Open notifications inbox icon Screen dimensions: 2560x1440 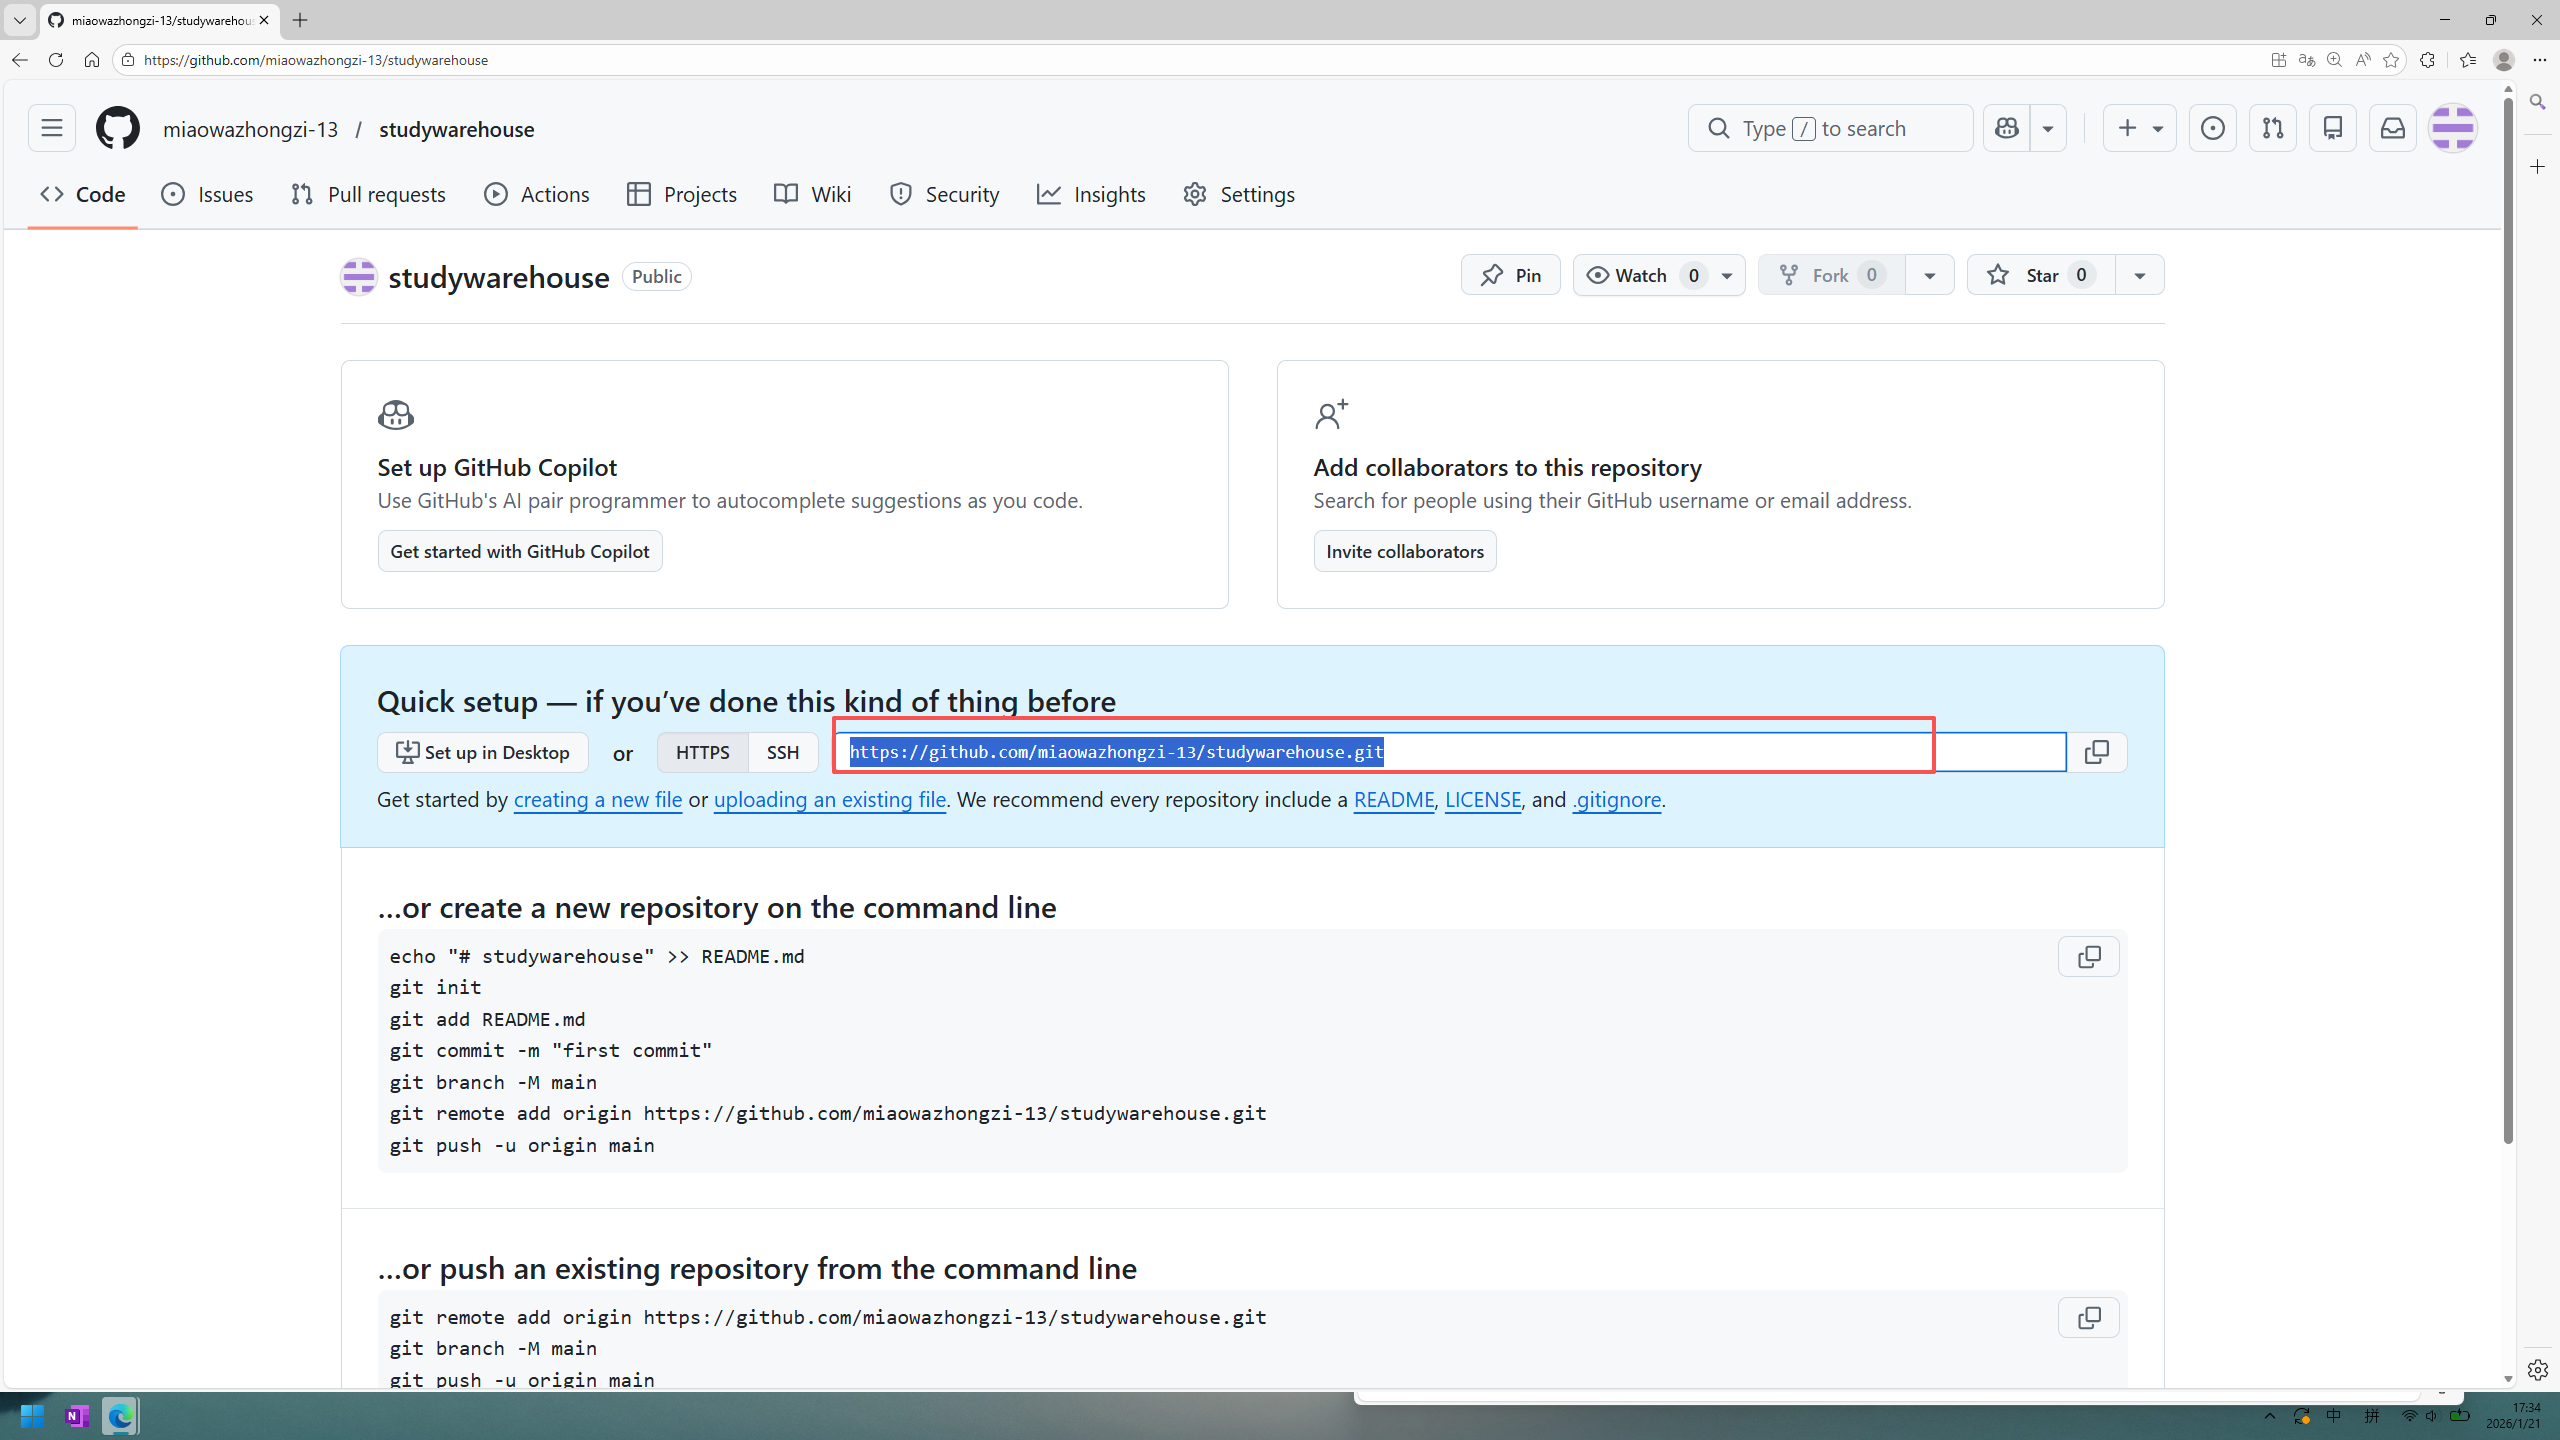(2392, 129)
